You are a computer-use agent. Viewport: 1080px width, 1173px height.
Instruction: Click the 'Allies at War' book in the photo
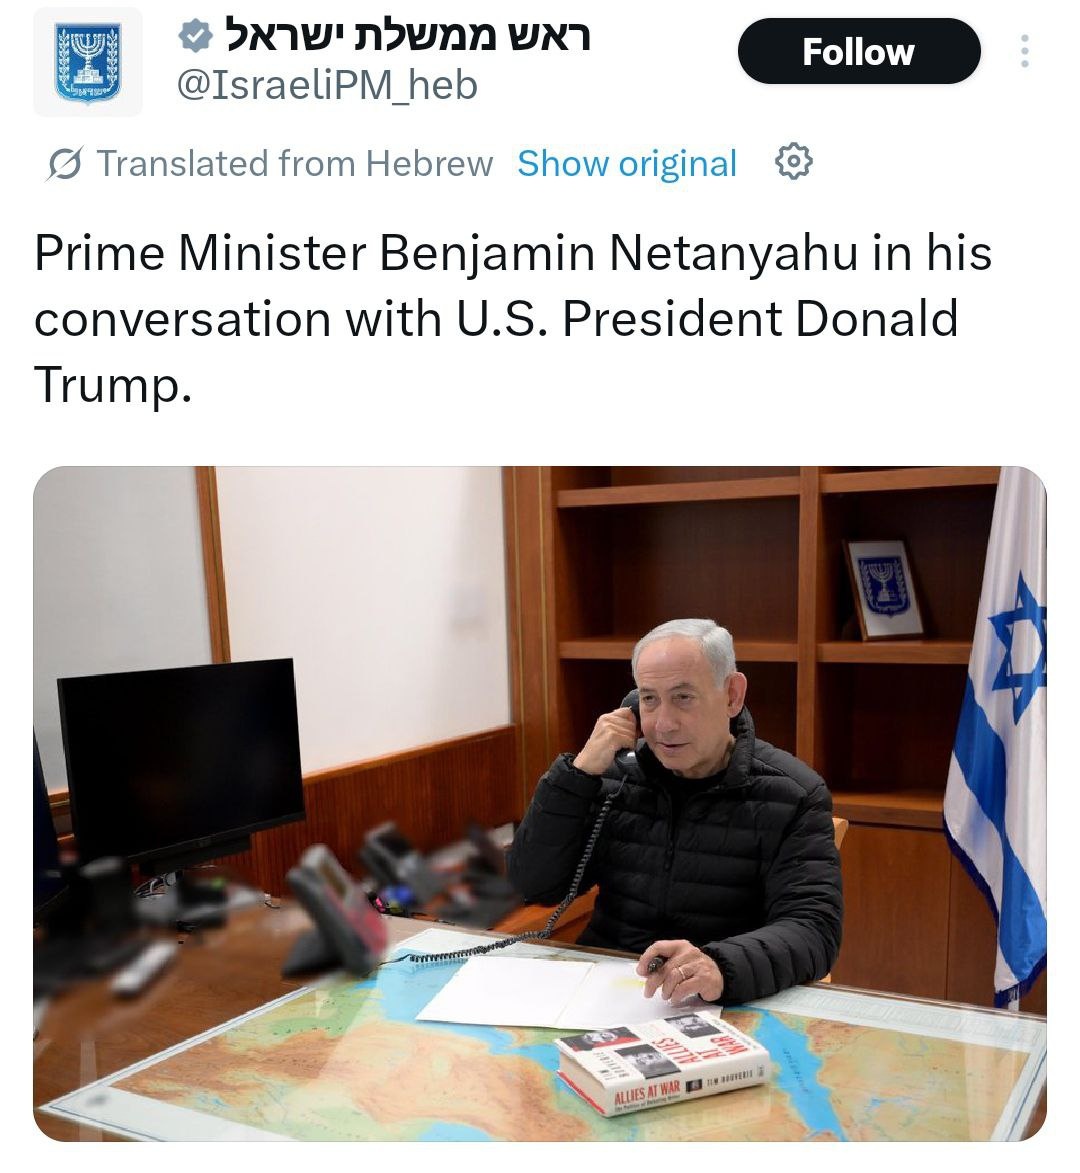(x=663, y=1063)
